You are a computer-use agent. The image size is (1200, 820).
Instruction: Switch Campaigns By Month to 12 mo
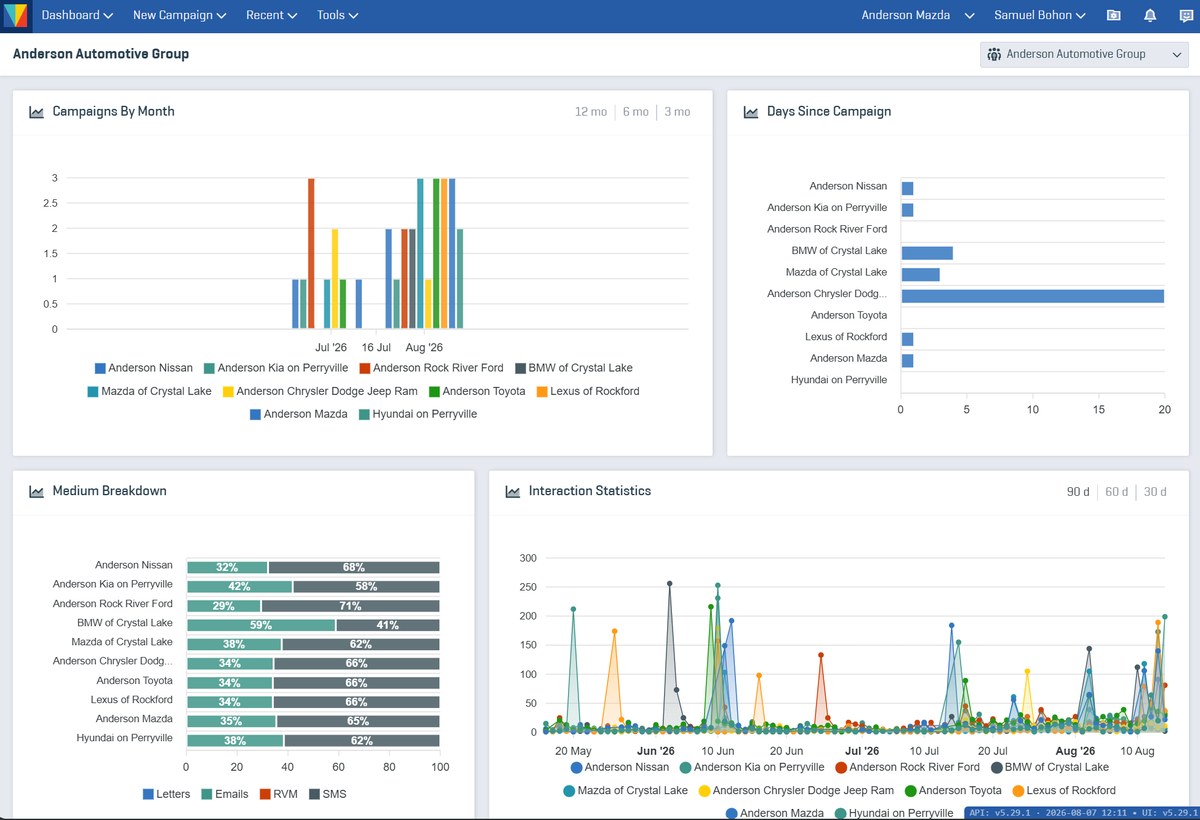591,112
